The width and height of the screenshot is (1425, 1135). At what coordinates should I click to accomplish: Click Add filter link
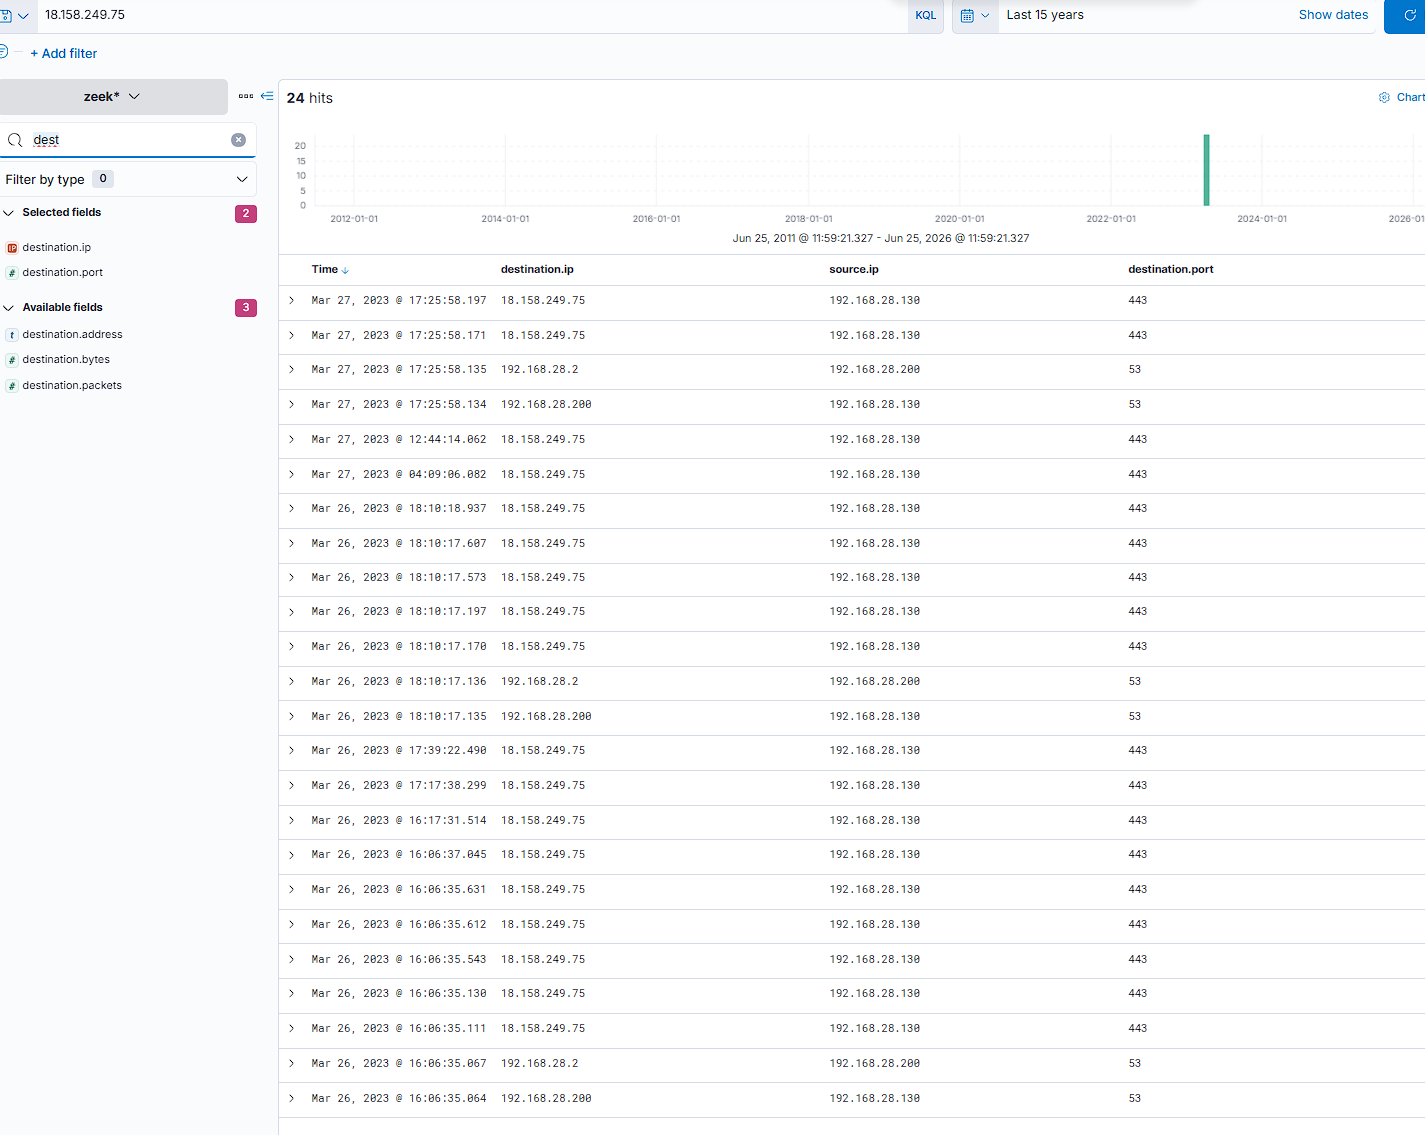click(63, 54)
